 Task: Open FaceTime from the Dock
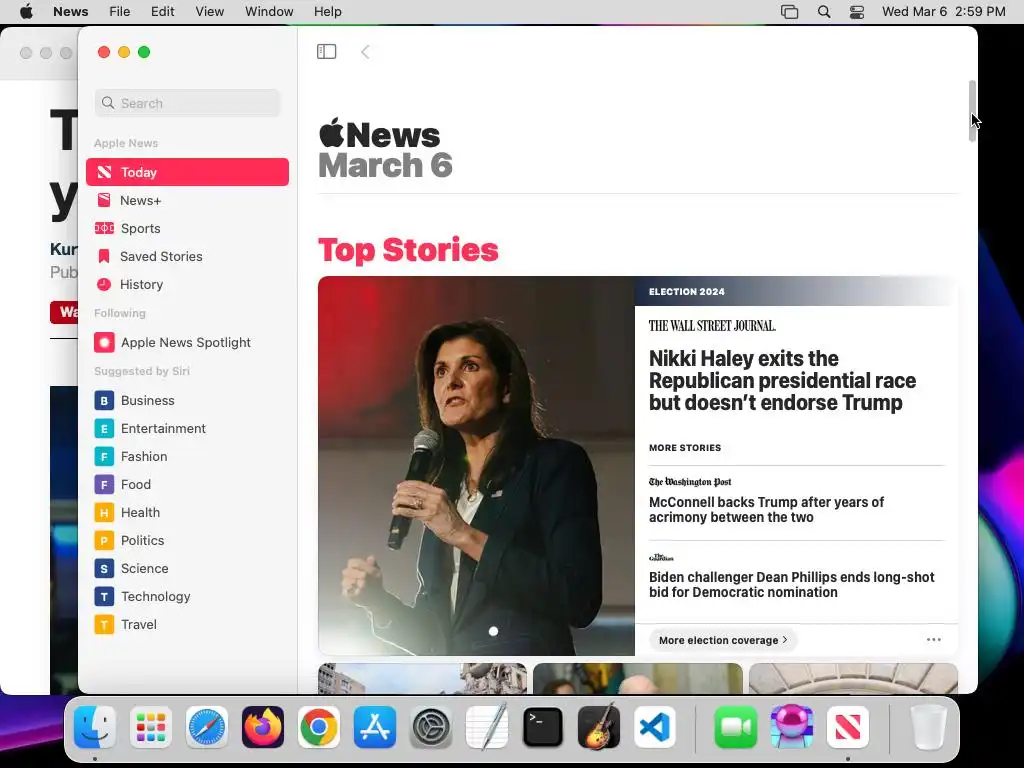pos(735,727)
